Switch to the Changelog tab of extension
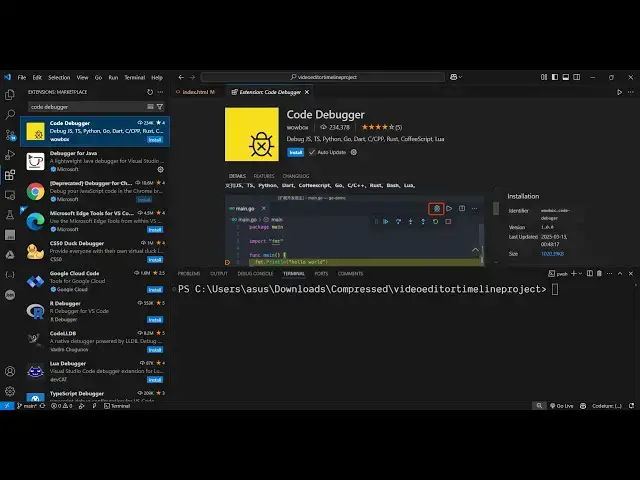 (296, 176)
